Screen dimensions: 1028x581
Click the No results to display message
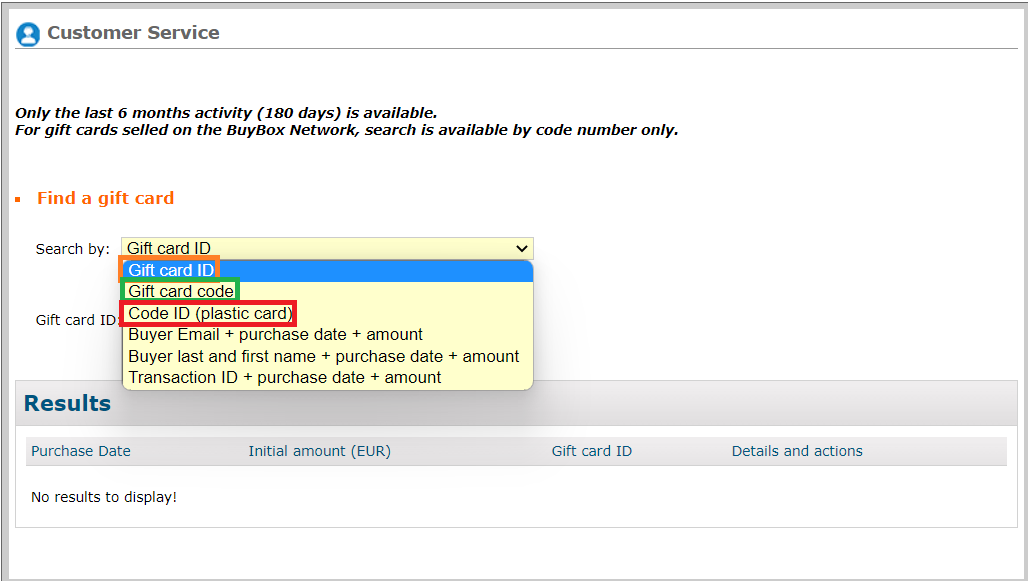pyautogui.click(x=104, y=497)
